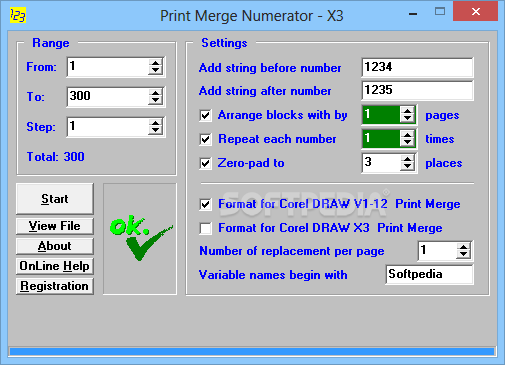Open the Registration button

click(x=55, y=286)
